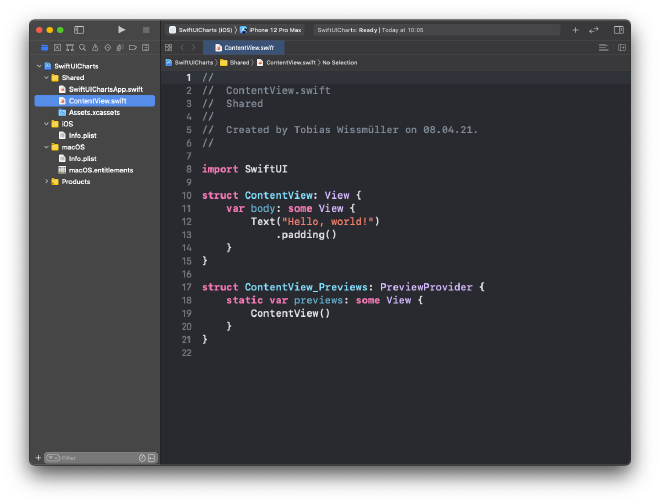Click the Filter field in navigator
The width and height of the screenshot is (660, 504).
tap(95, 458)
